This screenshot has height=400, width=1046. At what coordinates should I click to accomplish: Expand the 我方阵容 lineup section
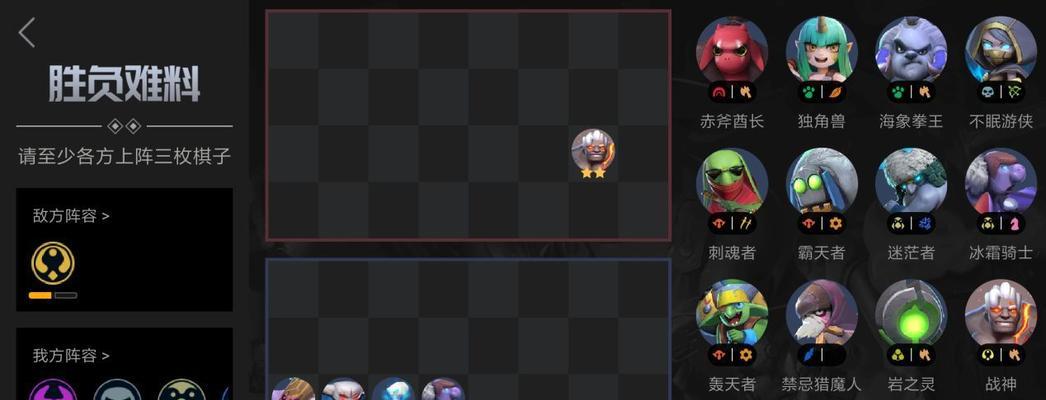pos(71,355)
